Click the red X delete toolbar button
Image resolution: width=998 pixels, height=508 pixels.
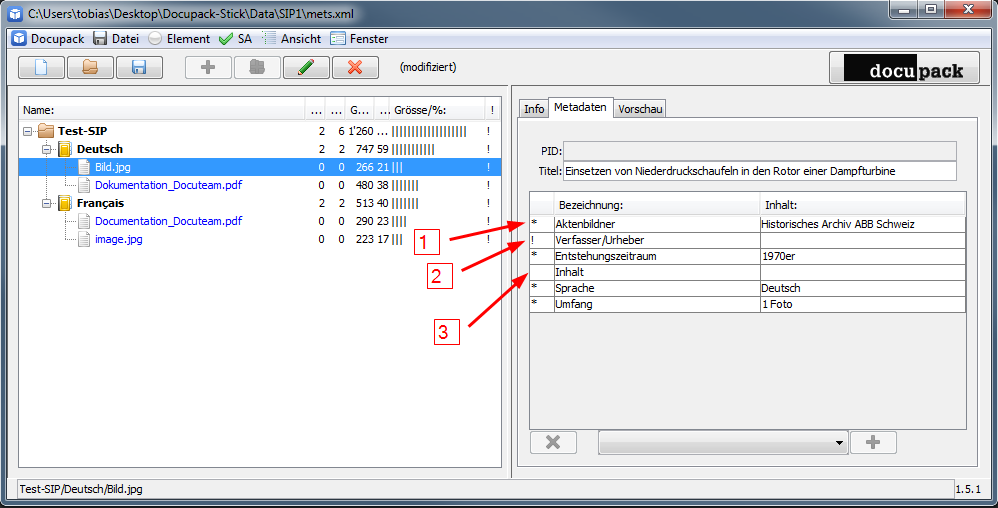[x=355, y=68]
